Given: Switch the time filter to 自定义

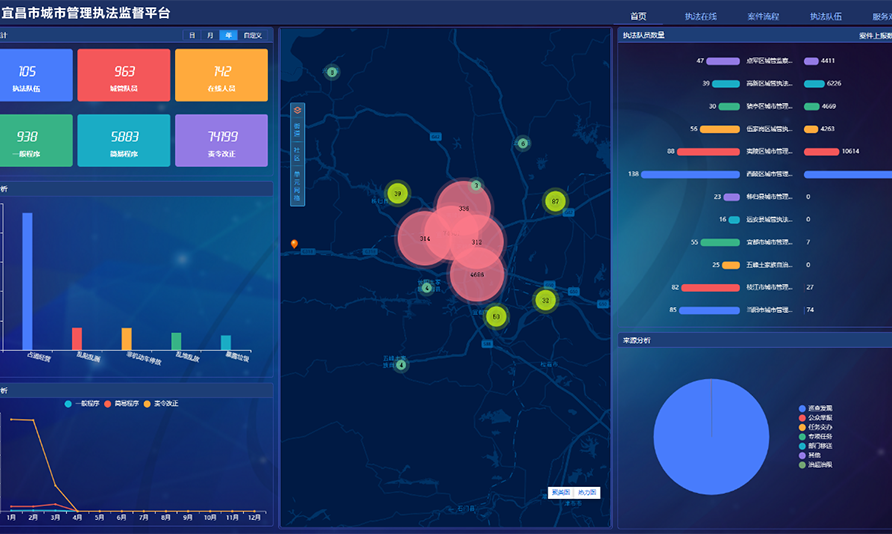Looking at the screenshot, I should [252, 35].
